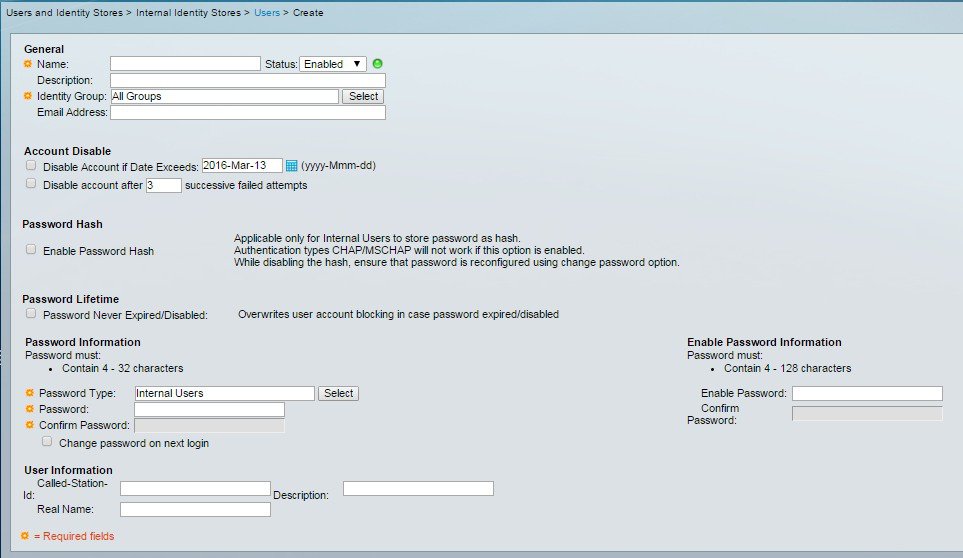Viewport: 963px width, 558px height.
Task: Click the green enabled status indicator
Action: coord(378,64)
